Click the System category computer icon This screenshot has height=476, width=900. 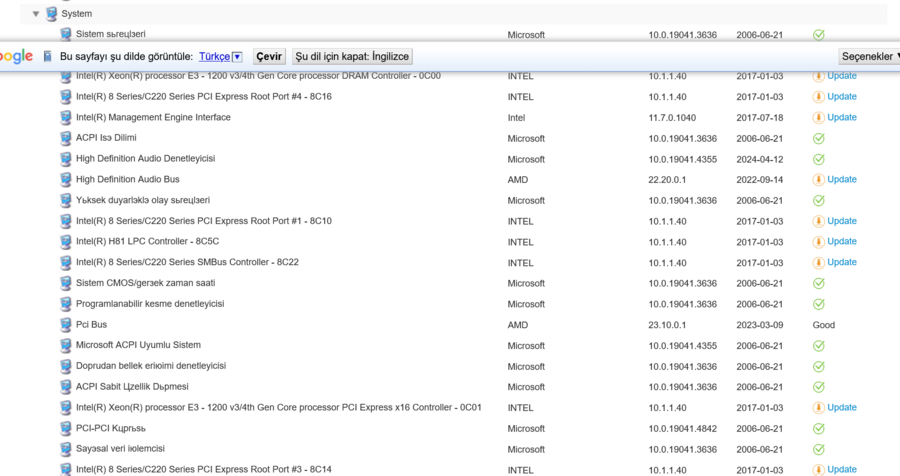pos(52,14)
